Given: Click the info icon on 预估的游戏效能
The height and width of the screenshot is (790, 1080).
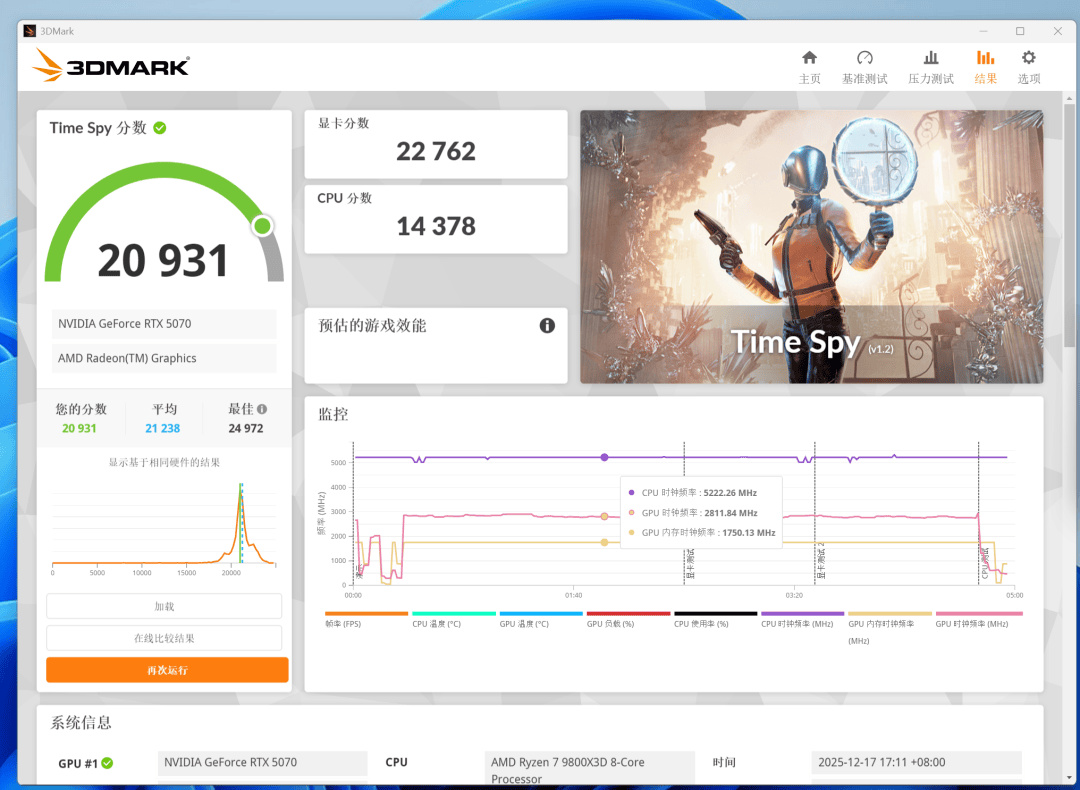Looking at the screenshot, I should click(x=547, y=326).
